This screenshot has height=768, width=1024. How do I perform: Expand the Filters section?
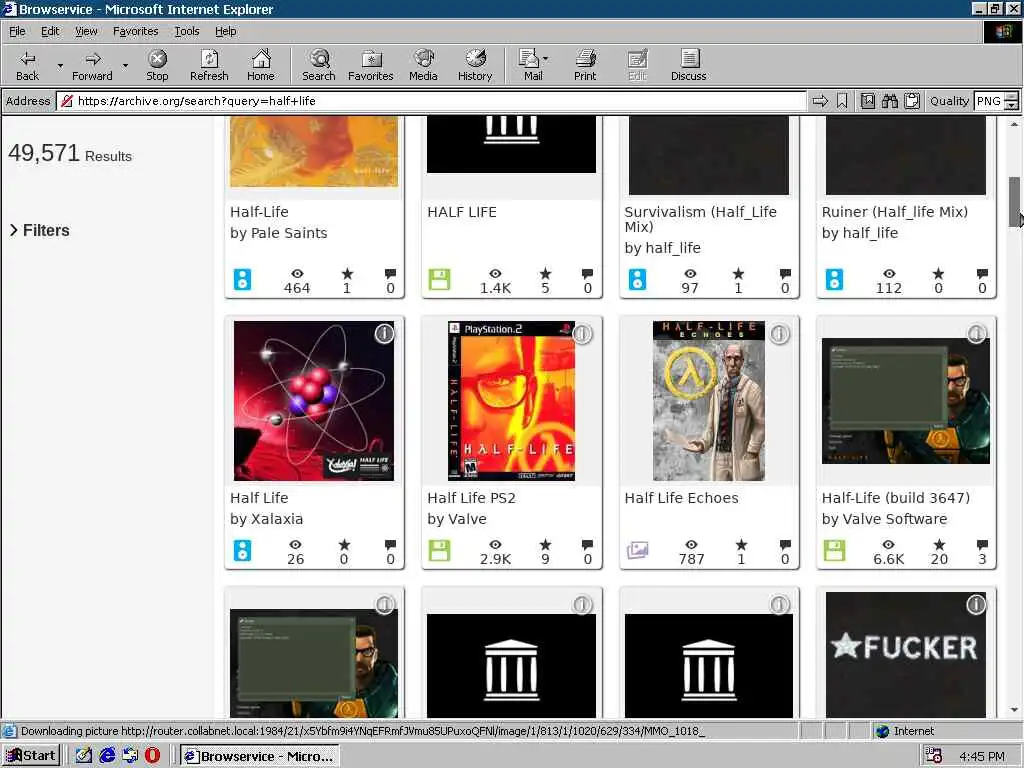39,230
